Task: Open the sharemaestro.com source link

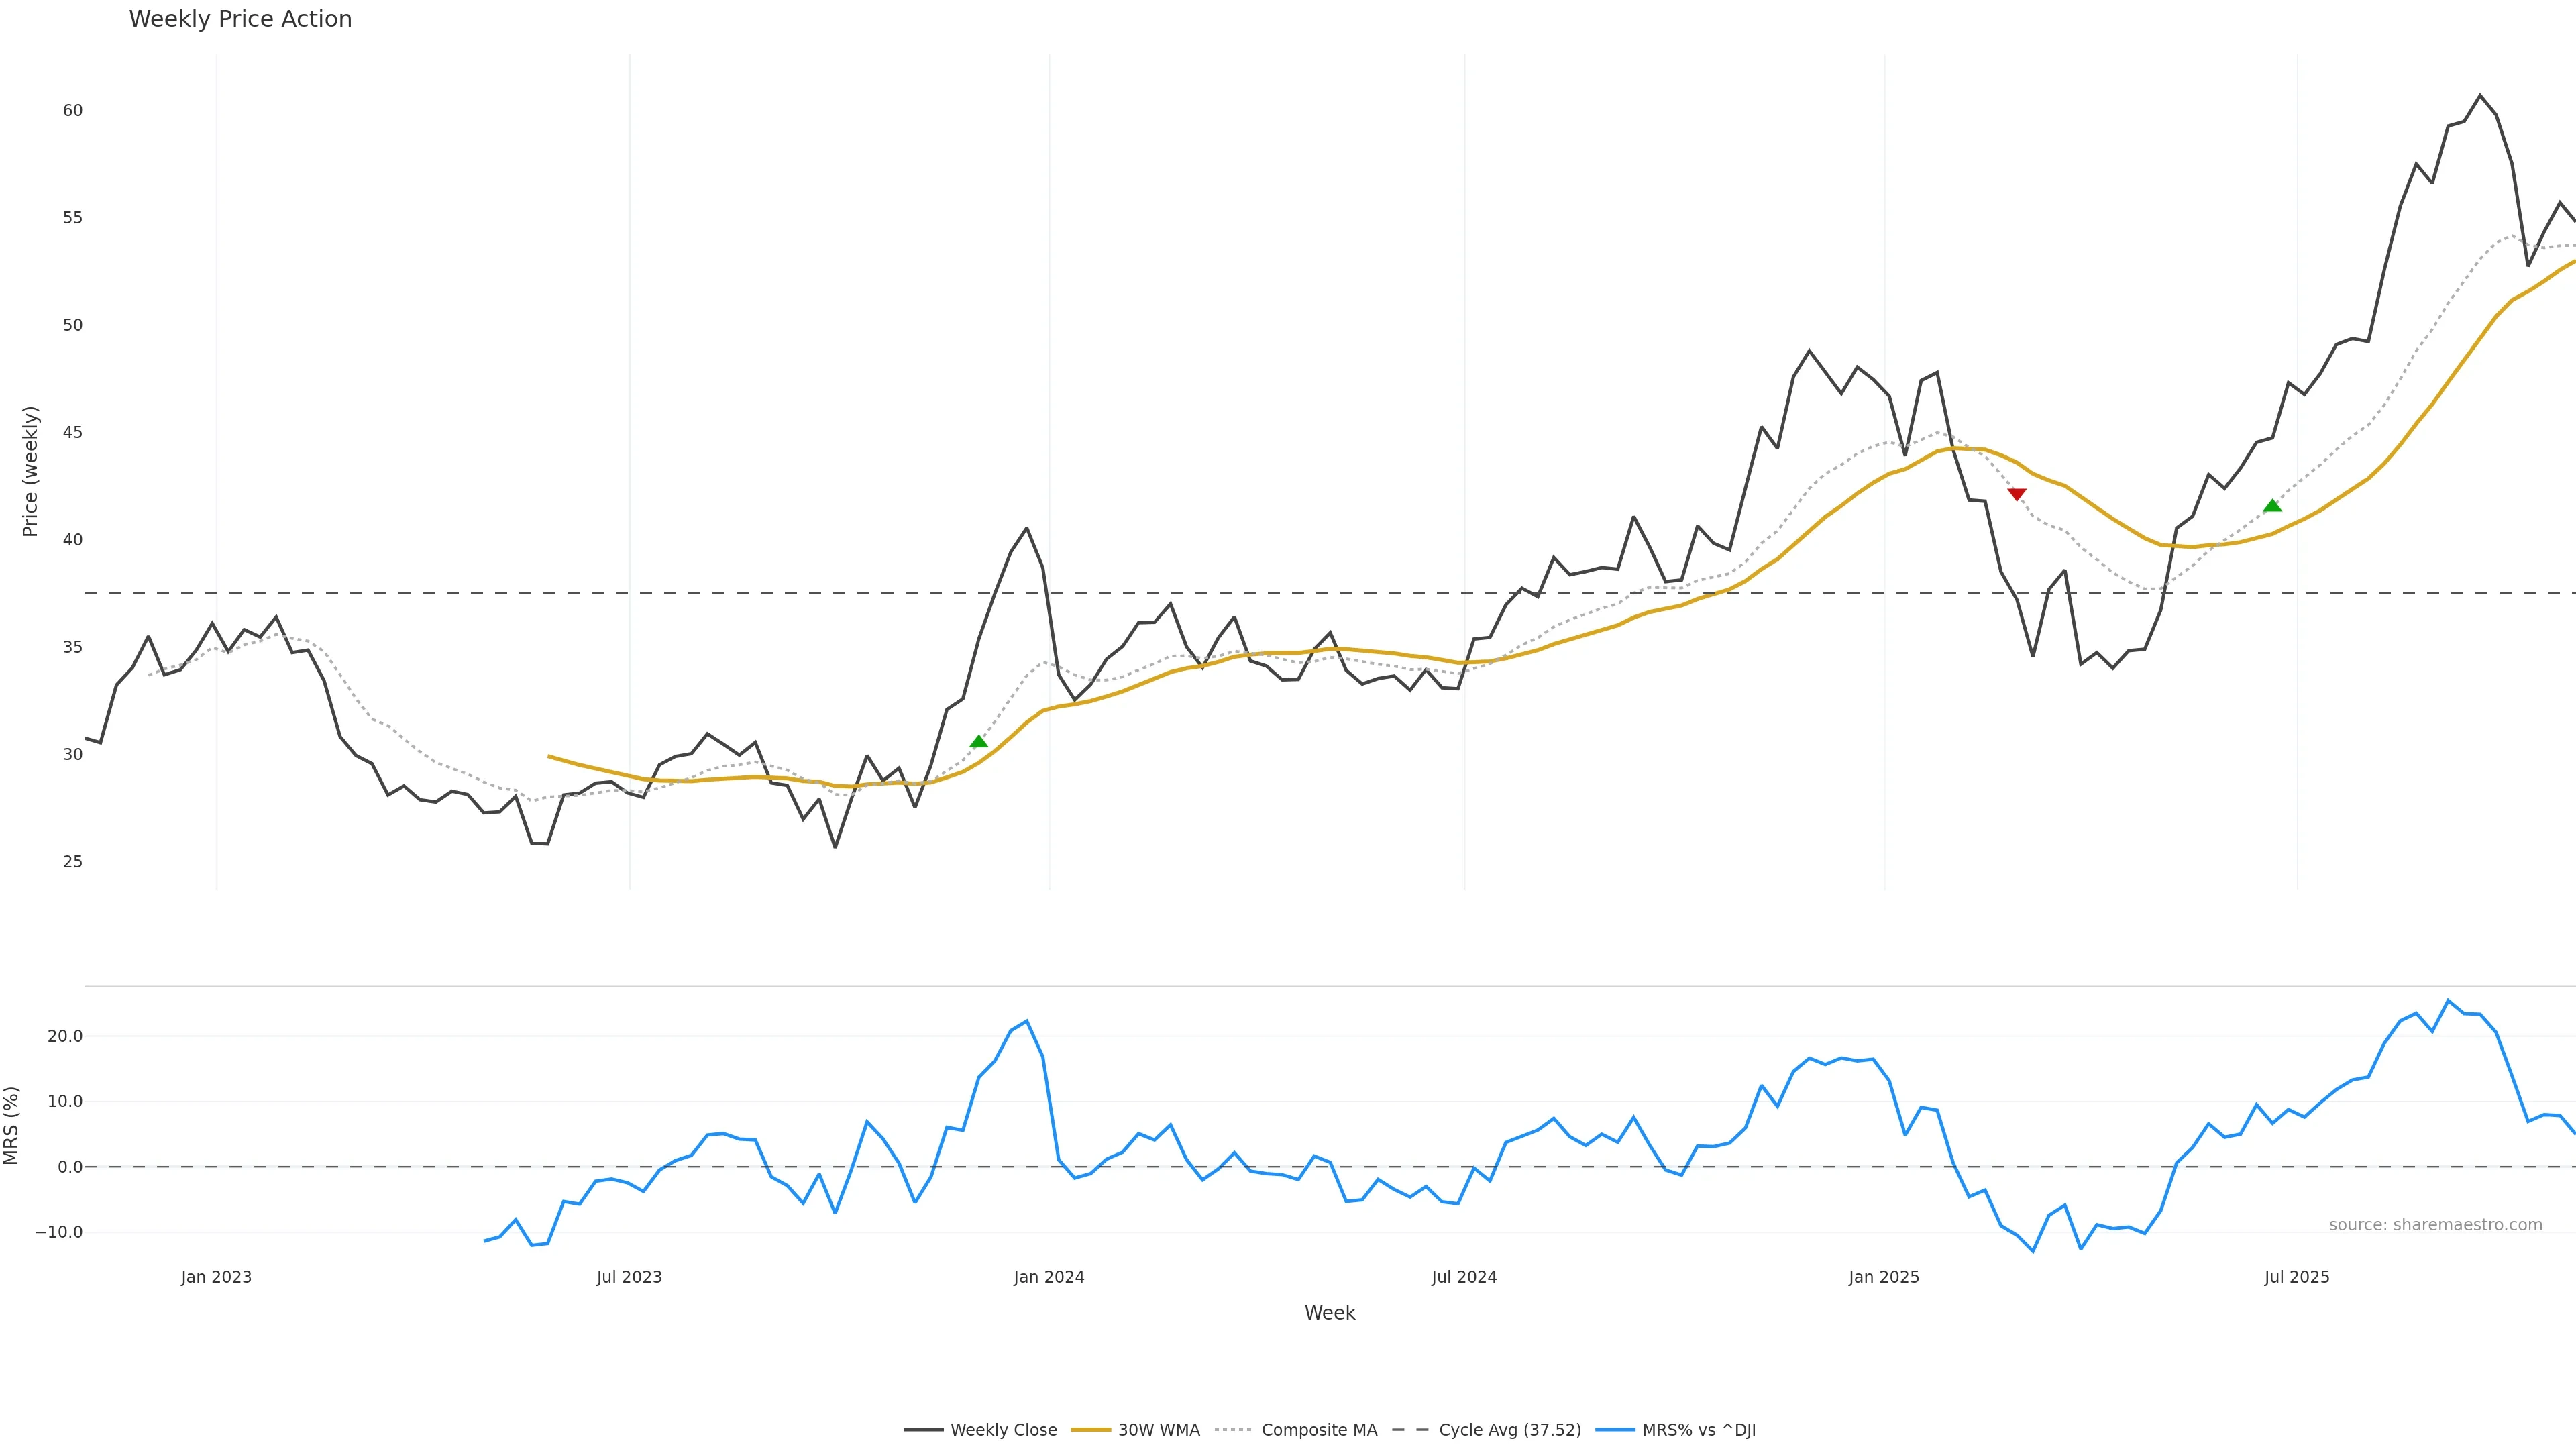Action: (x=2435, y=1225)
